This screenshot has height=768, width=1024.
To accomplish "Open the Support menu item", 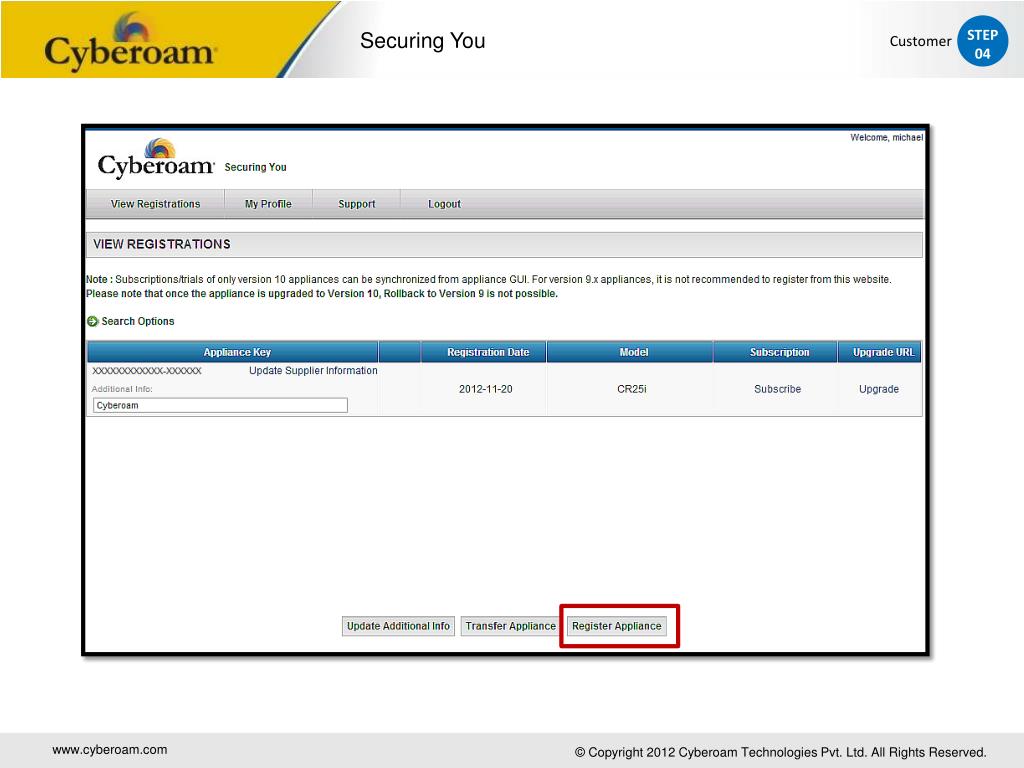I will [357, 204].
